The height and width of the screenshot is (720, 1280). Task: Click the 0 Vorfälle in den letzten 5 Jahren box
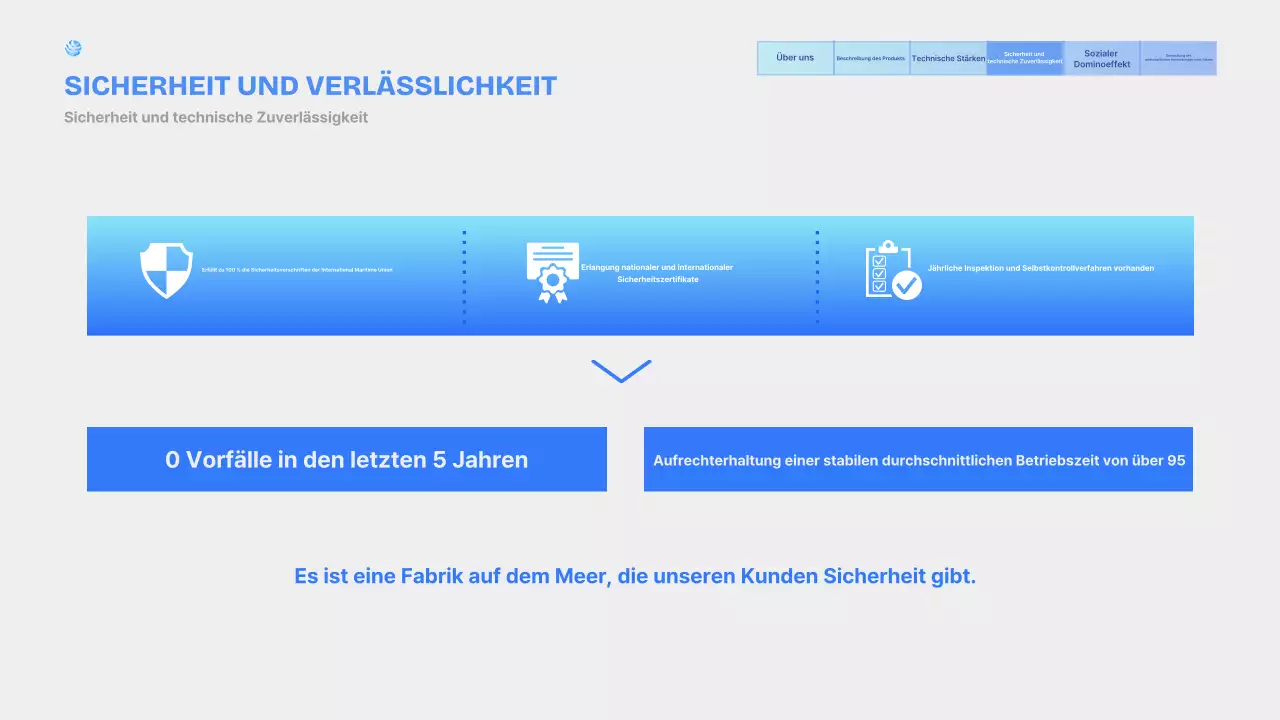coord(346,460)
